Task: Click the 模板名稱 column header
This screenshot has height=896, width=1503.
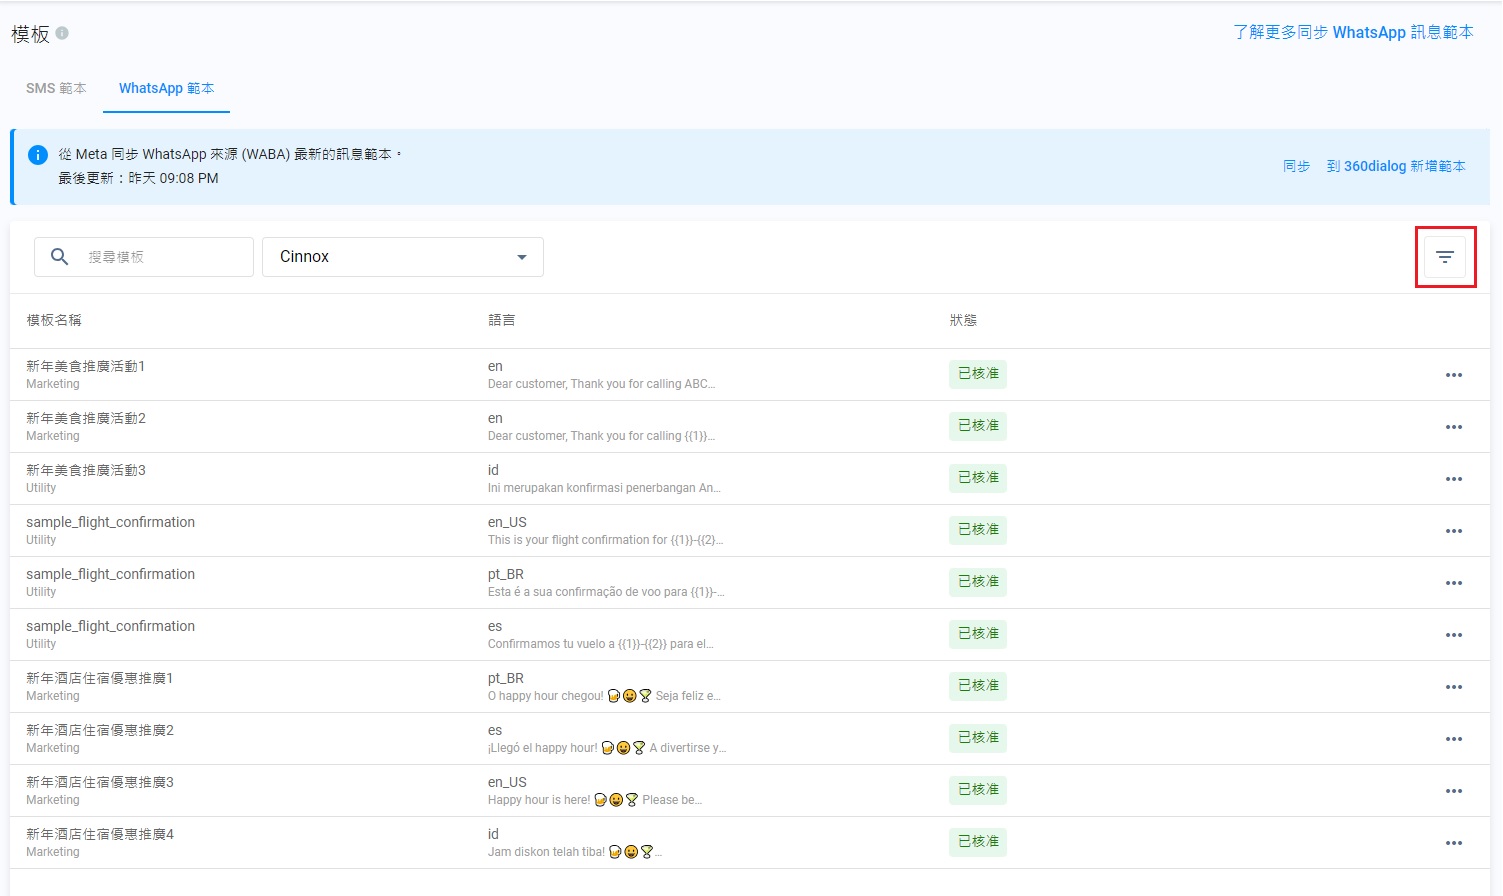Action: [54, 320]
